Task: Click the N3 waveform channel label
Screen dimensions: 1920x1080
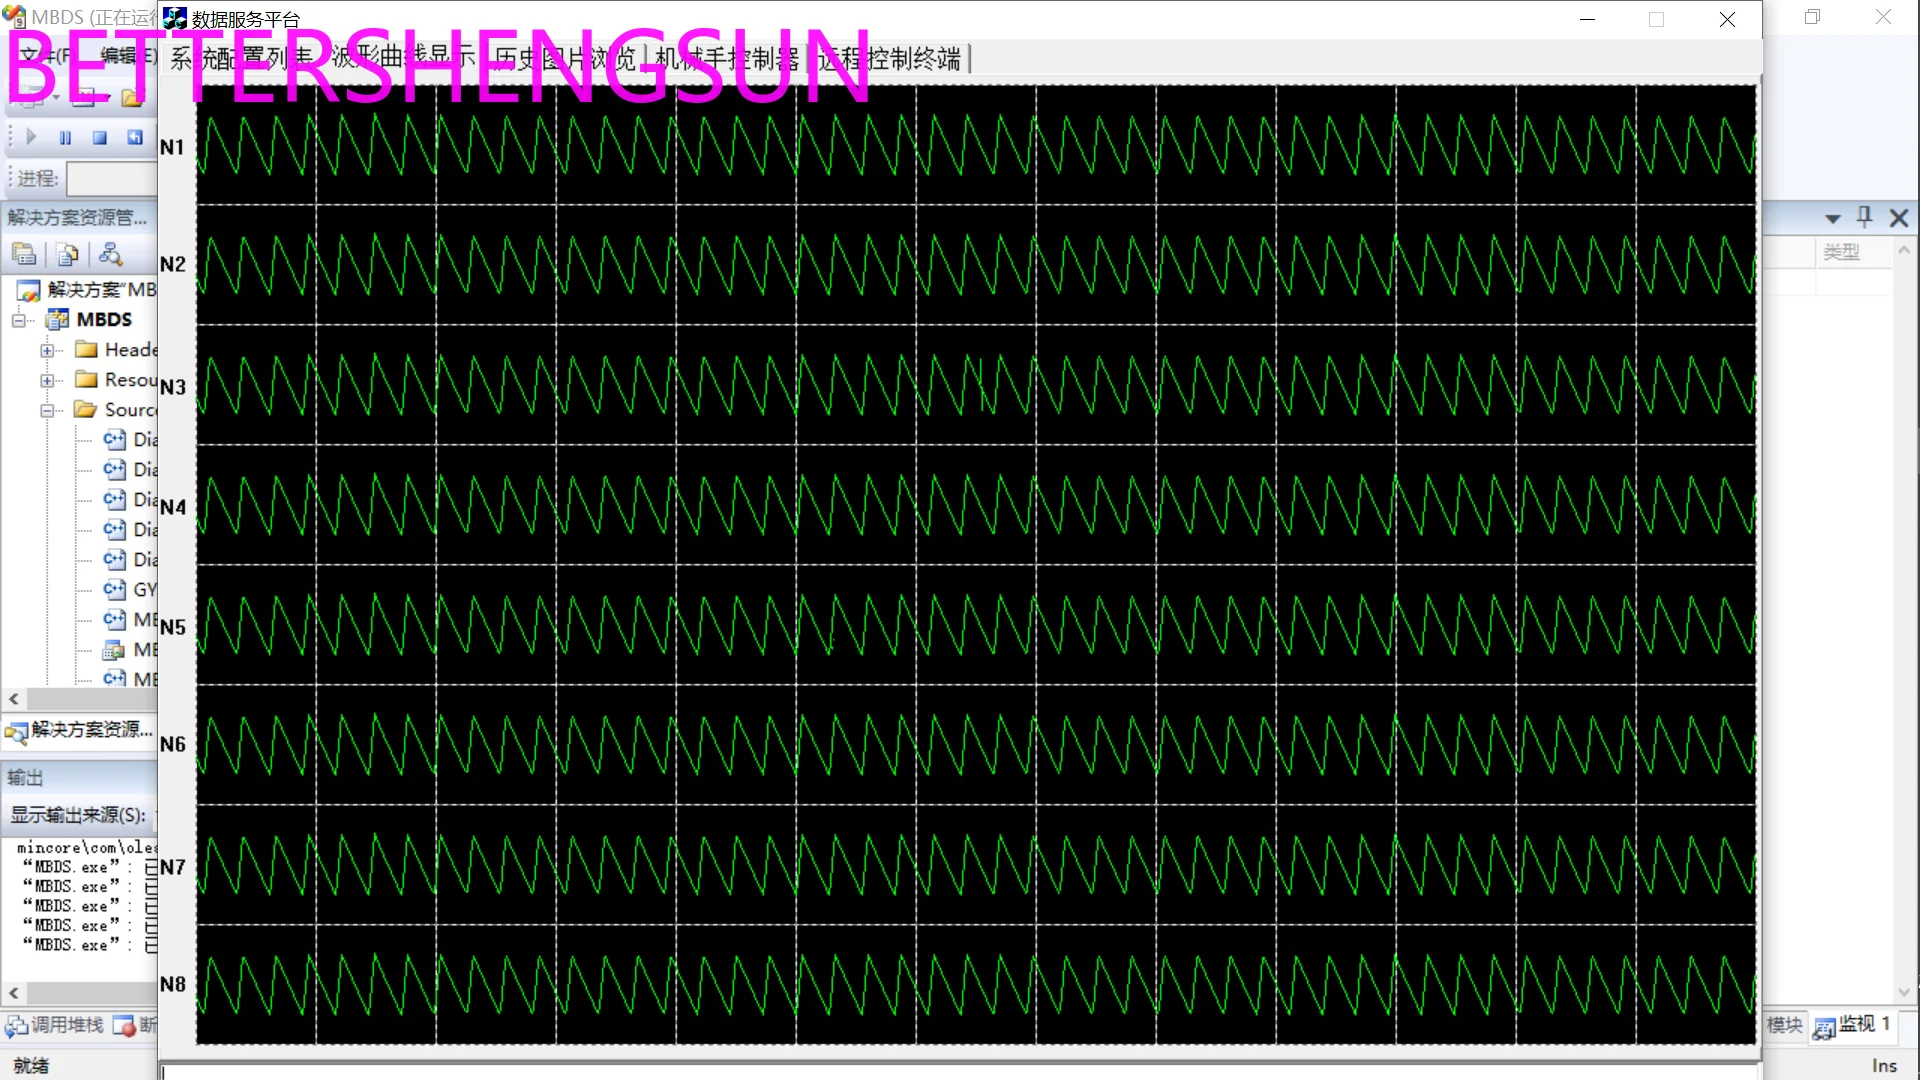Action: click(172, 387)
